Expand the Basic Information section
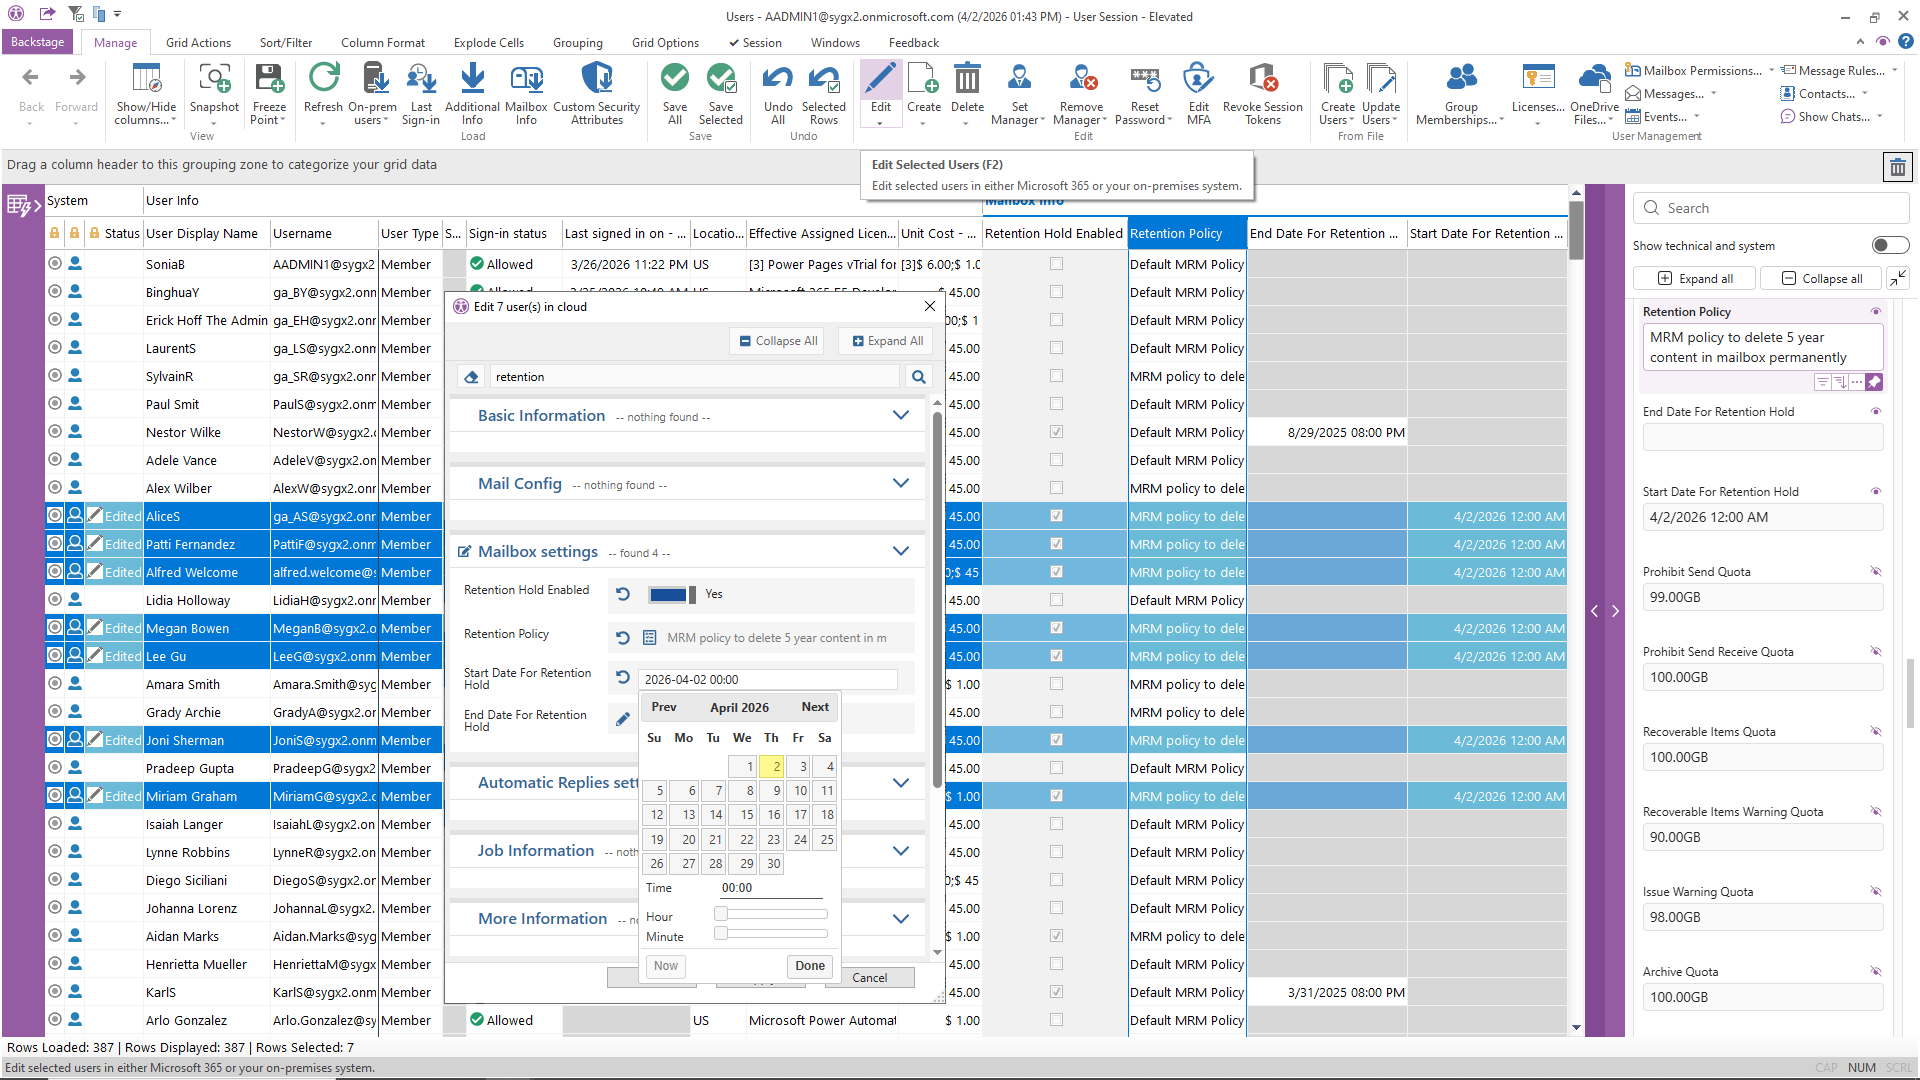 click(x=901, y=416)
